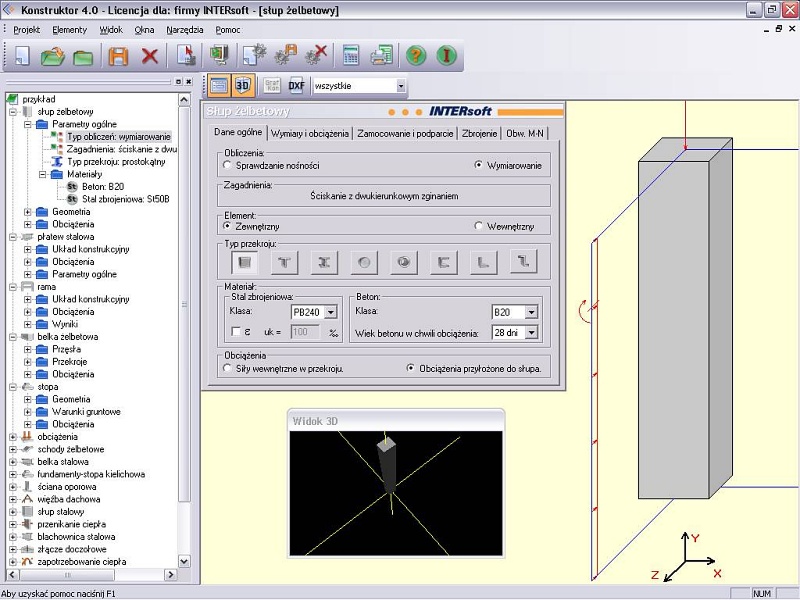800x600 pixels.
Task: Select 'Zewnętrzny' element radio button
Action: coord(228,226)
